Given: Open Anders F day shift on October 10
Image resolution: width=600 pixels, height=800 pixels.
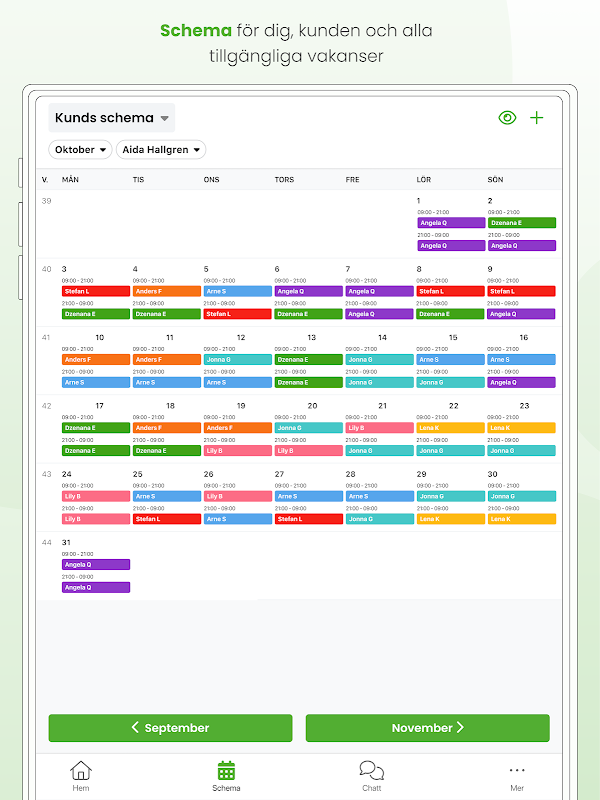Looking at the screenshot, I should pyautogui.click(x=96, y=360).
